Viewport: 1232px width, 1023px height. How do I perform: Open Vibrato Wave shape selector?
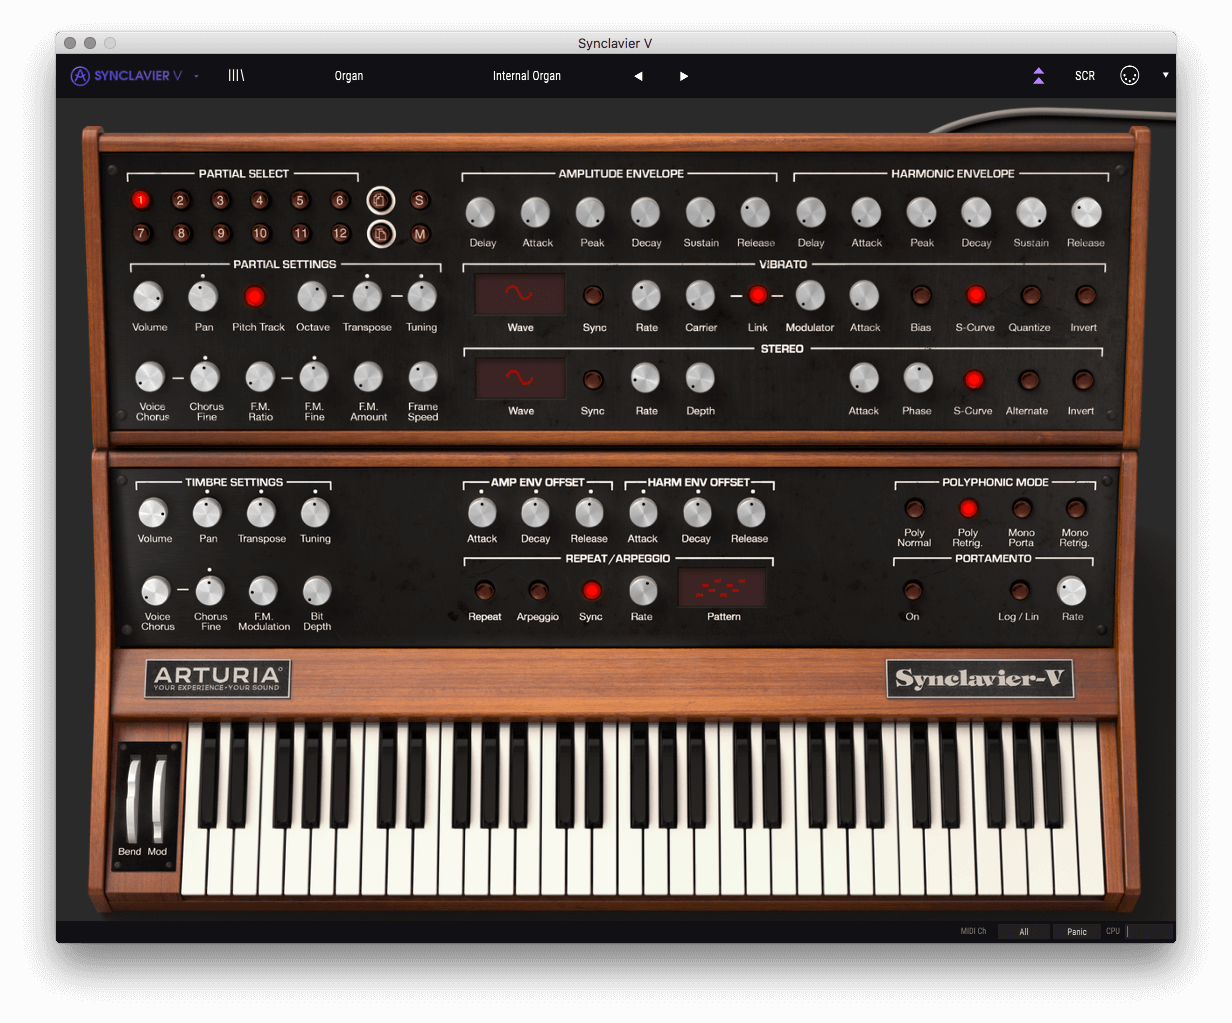[519, 295]
